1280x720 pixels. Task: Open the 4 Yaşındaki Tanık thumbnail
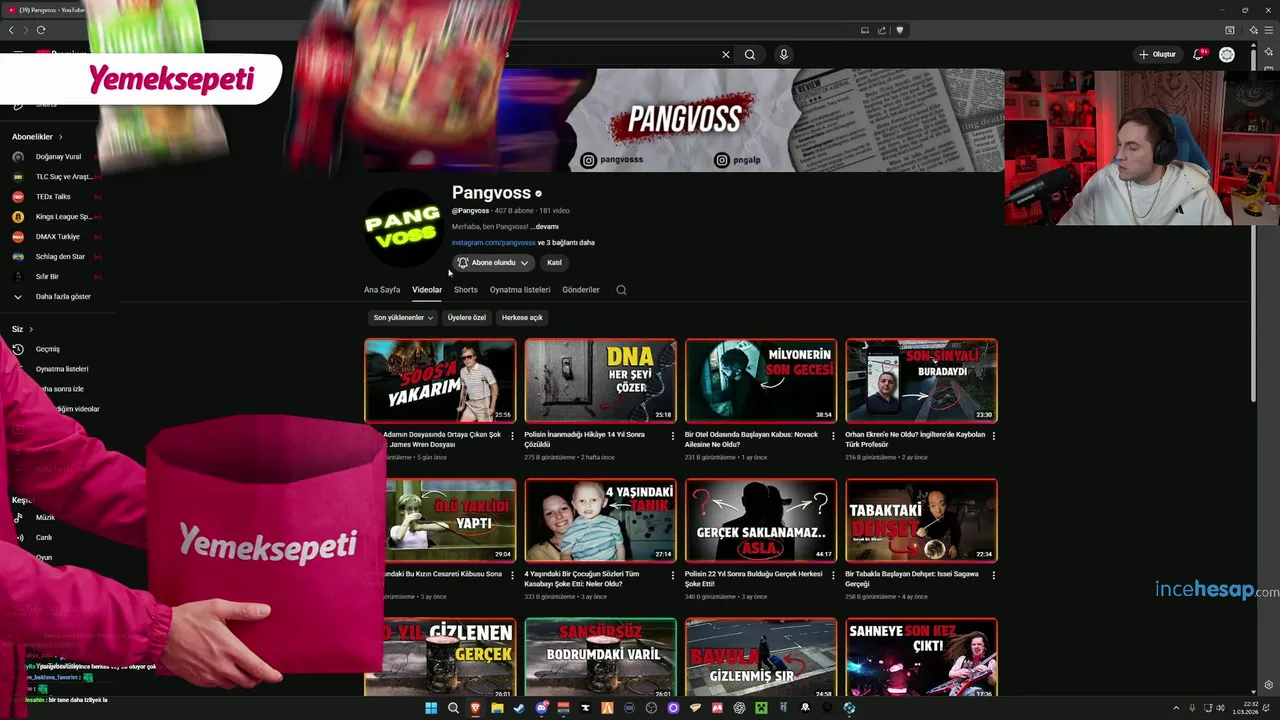pos(600,520)
